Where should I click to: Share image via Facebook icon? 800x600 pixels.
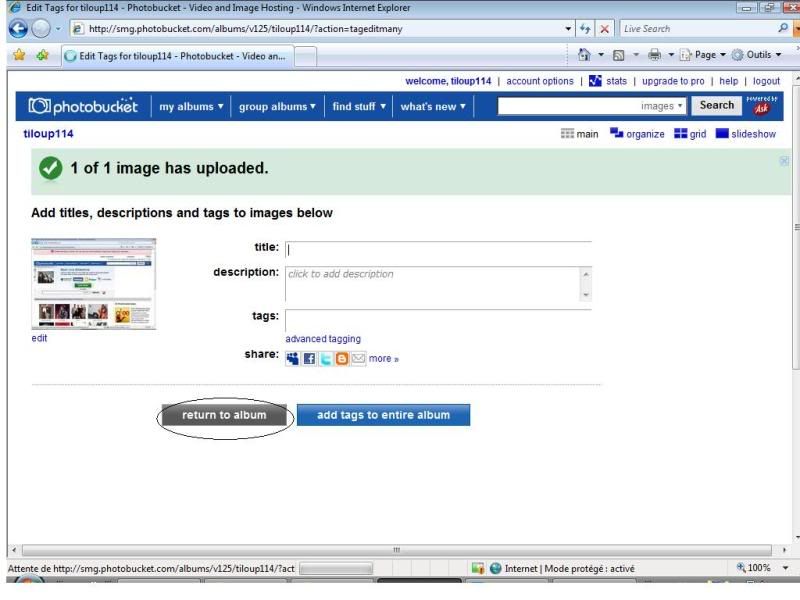point(309,359)
